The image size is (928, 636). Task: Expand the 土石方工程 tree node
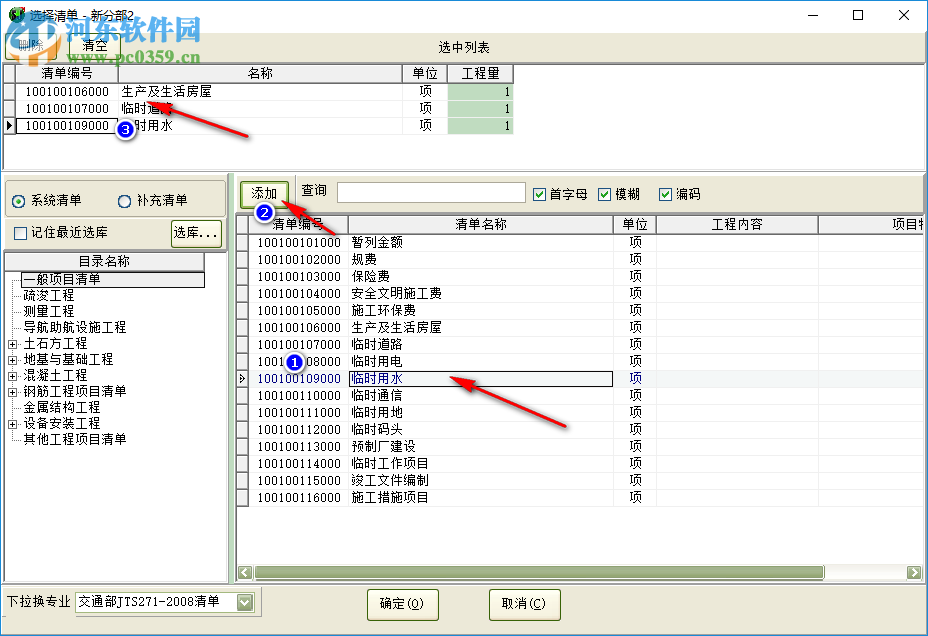point(12,343)
